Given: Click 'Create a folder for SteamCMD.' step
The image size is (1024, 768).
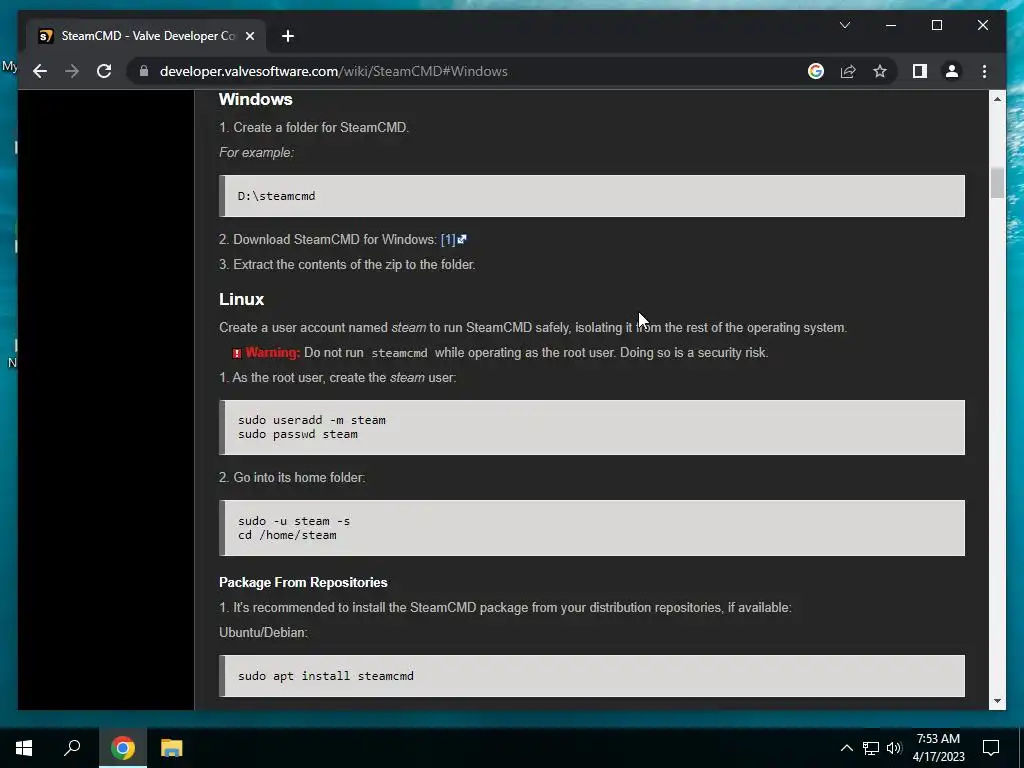Looking at the screenshot, I should point(313,127).
